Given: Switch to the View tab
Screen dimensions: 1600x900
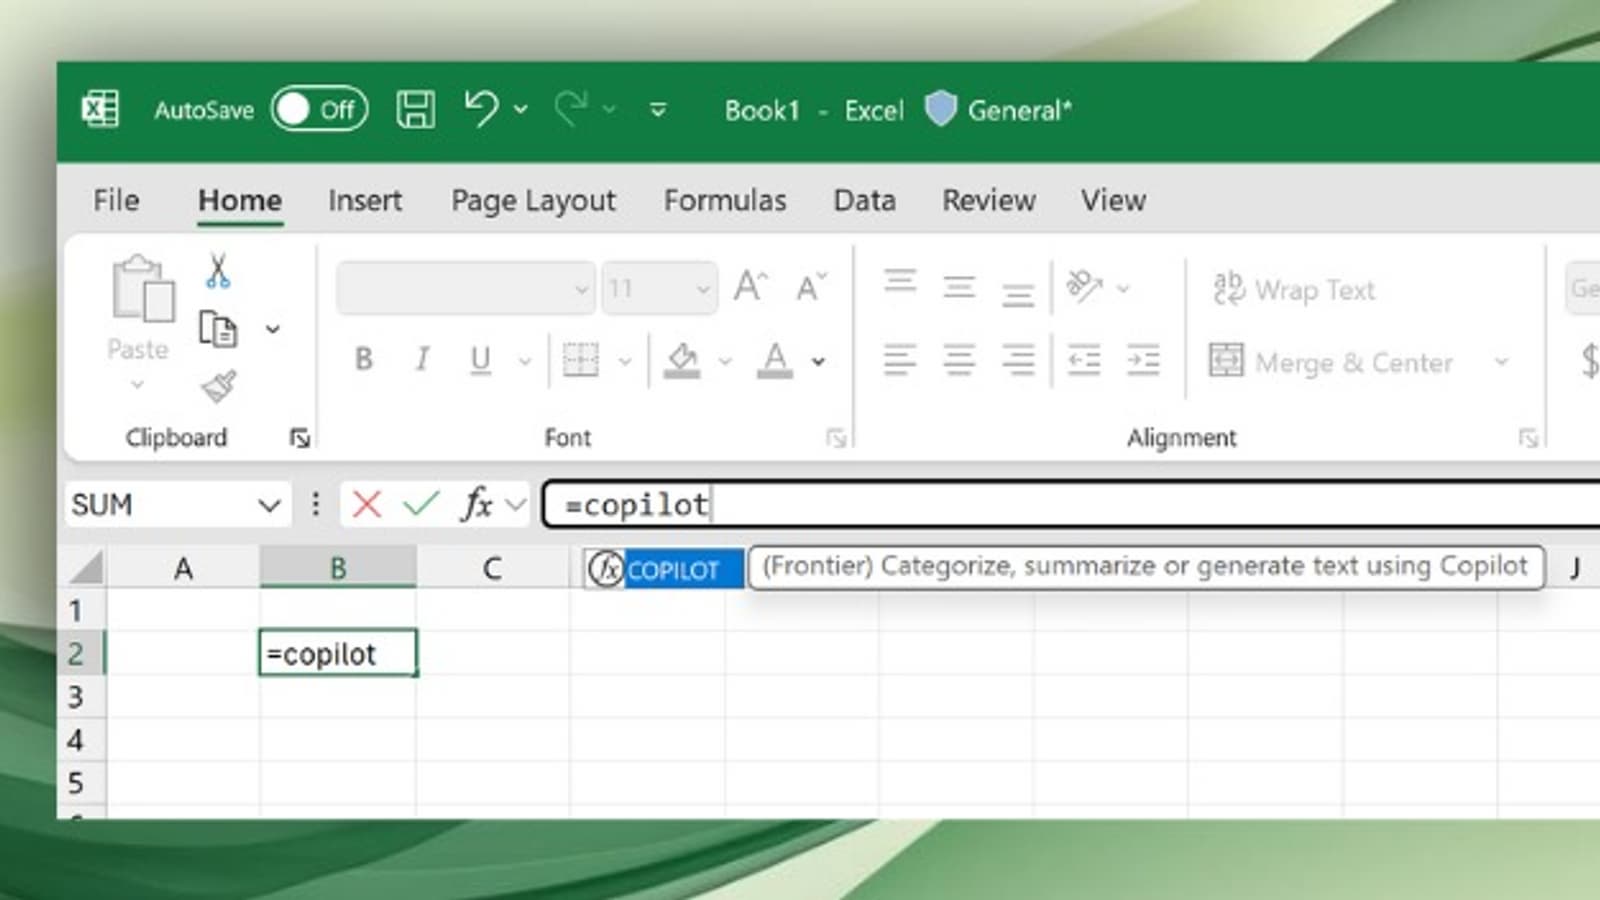Looking at the screenshot, I should tap(1113, 200).
